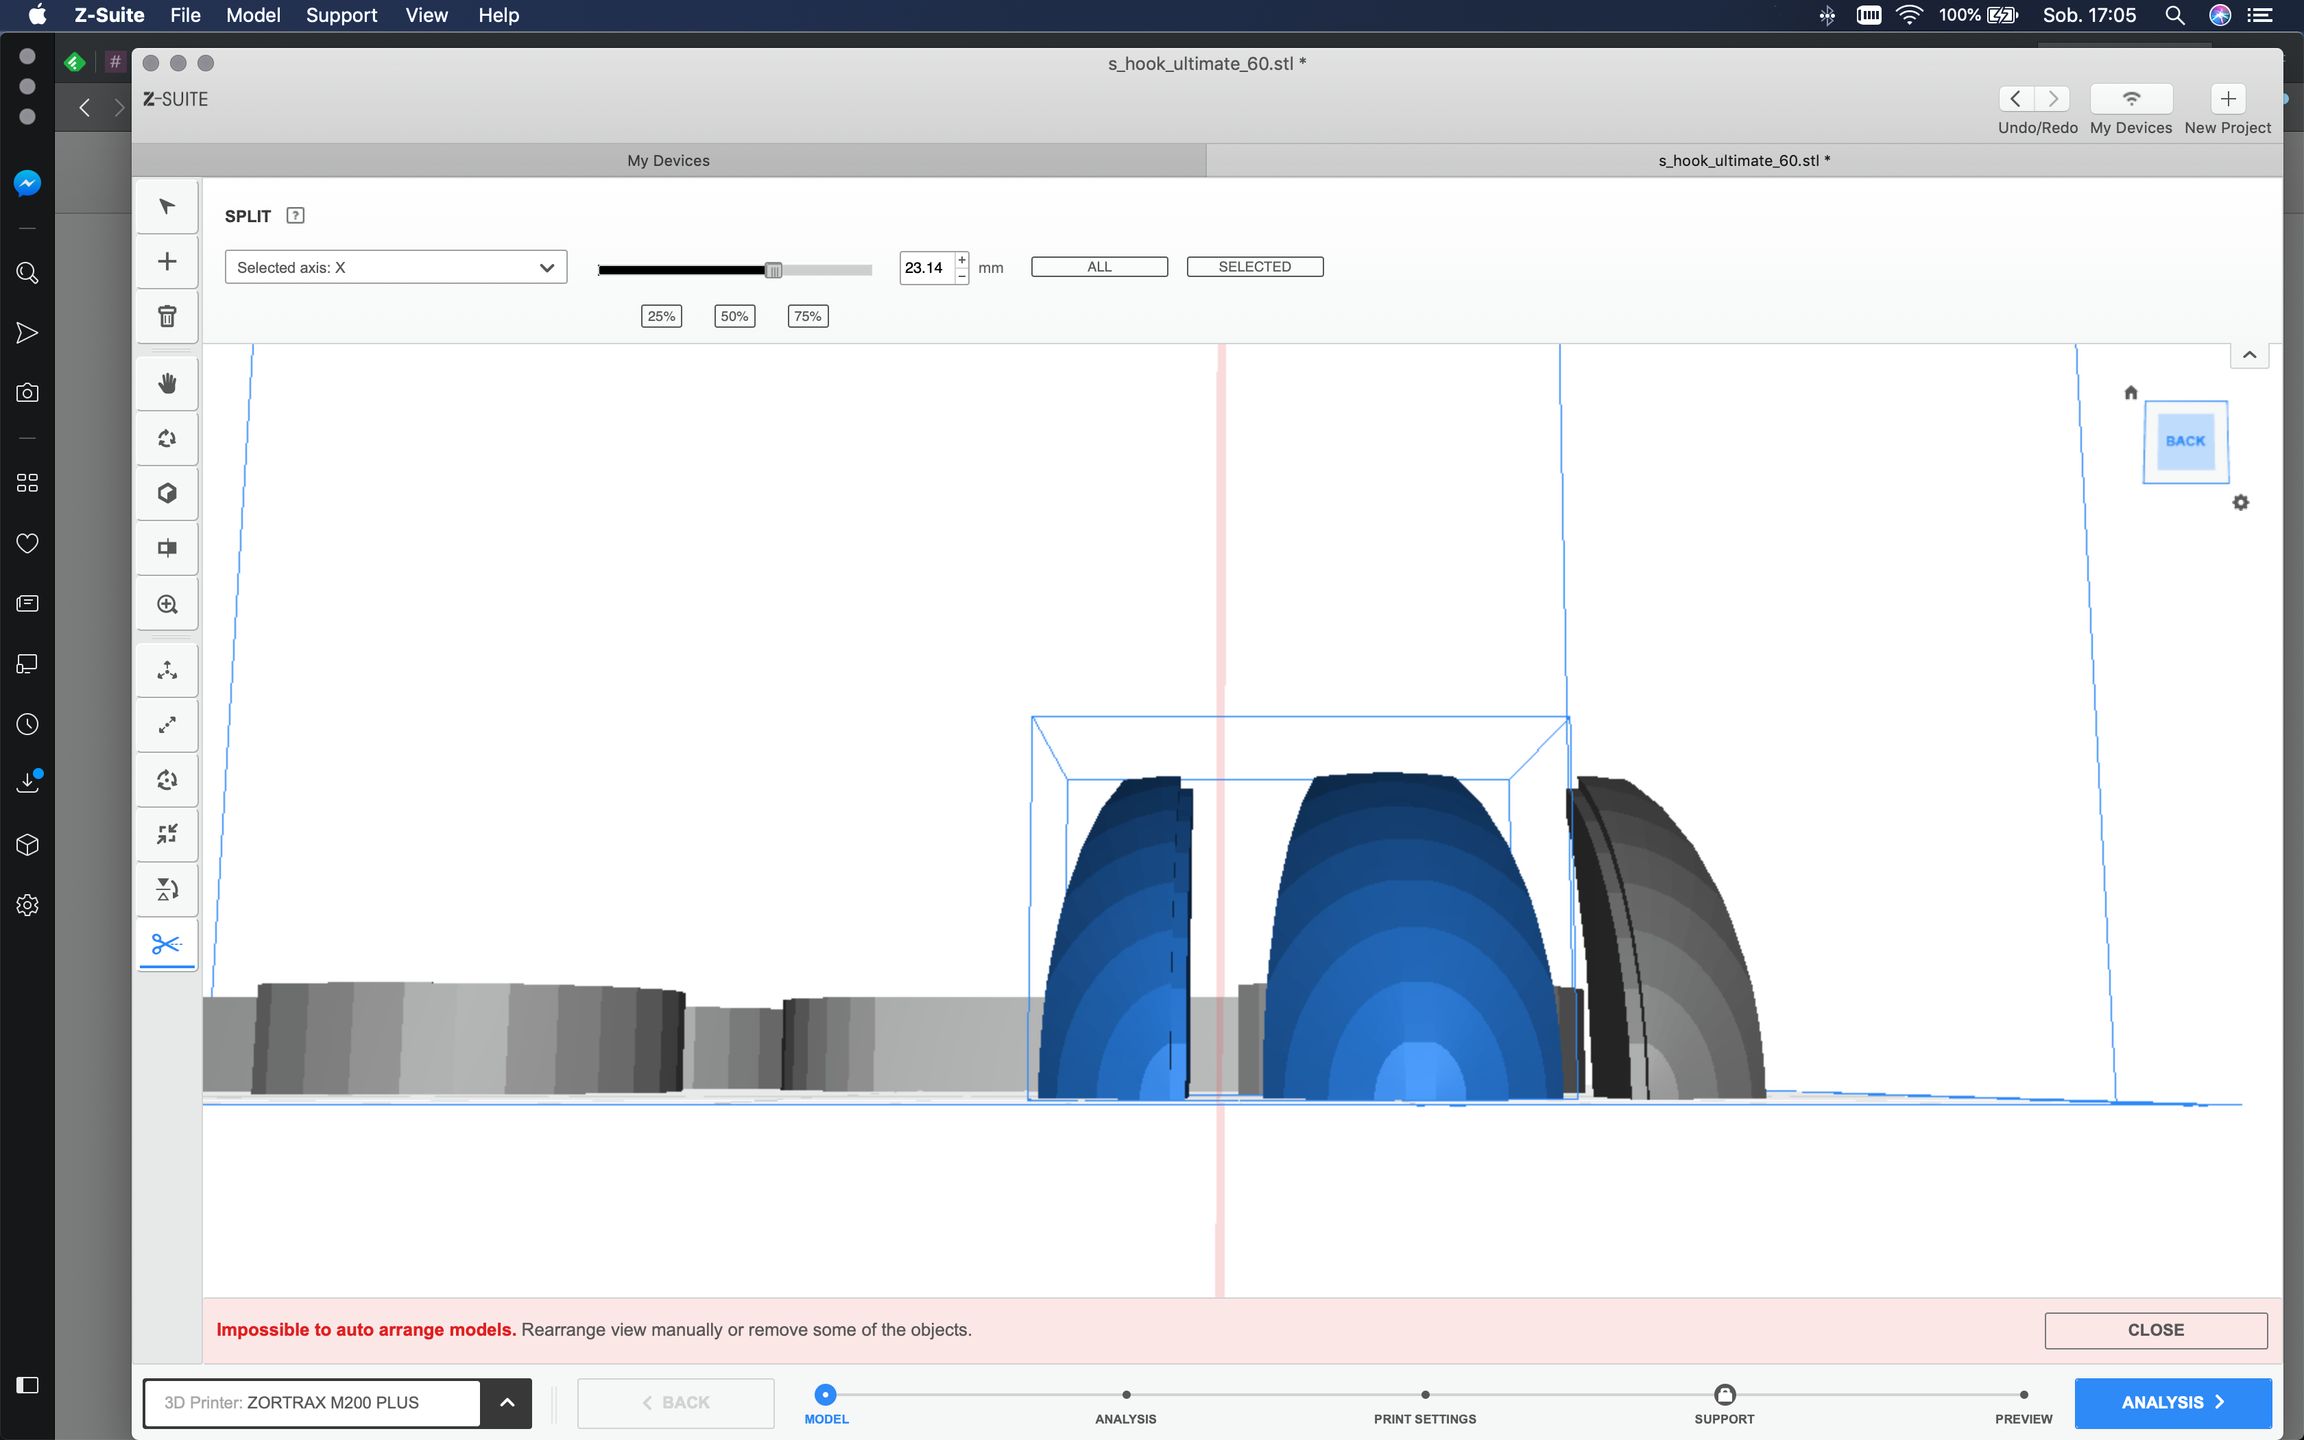Open the Split help question mark
This screenshot has width=2304, height=1440.
click(295, 215)
